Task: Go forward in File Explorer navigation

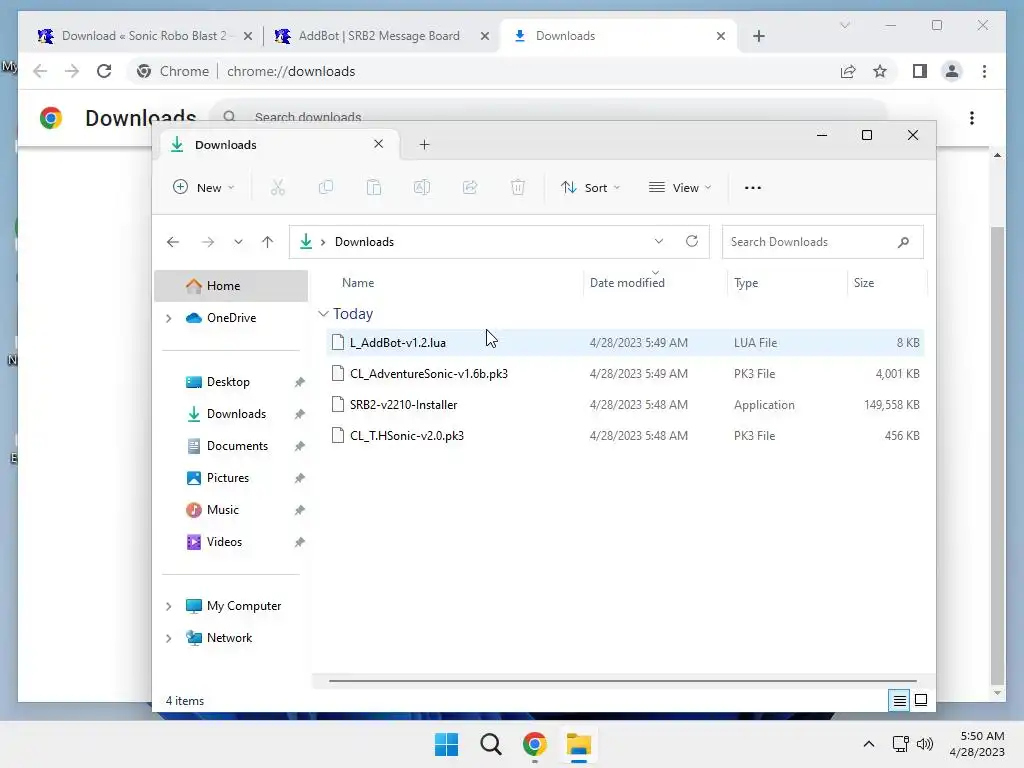Action: (x=208, y=242)
